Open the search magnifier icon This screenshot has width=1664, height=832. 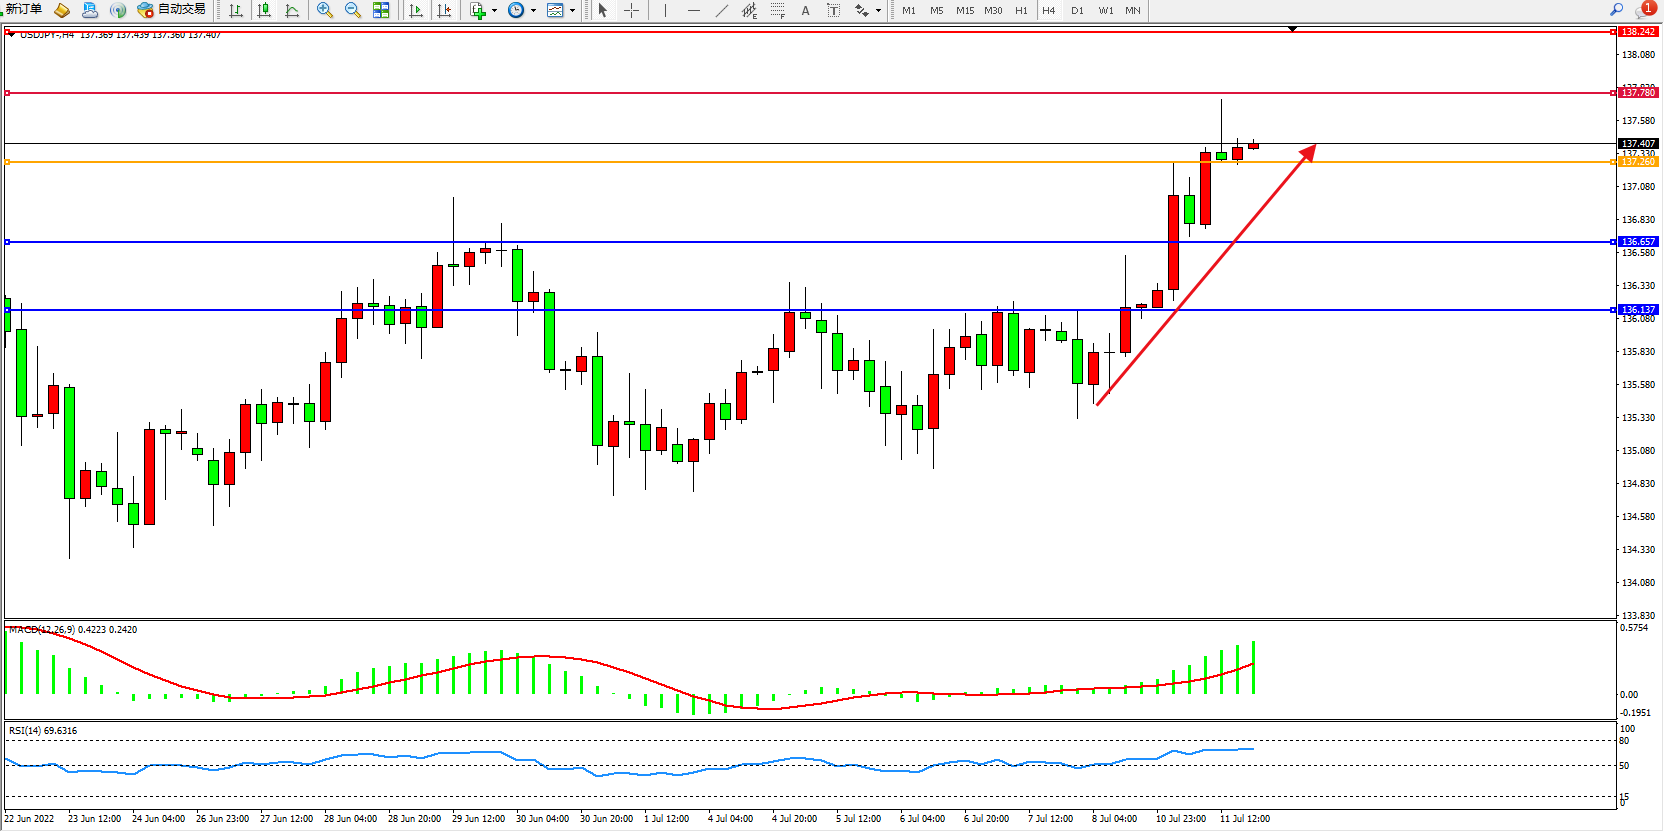point(1616,9)
